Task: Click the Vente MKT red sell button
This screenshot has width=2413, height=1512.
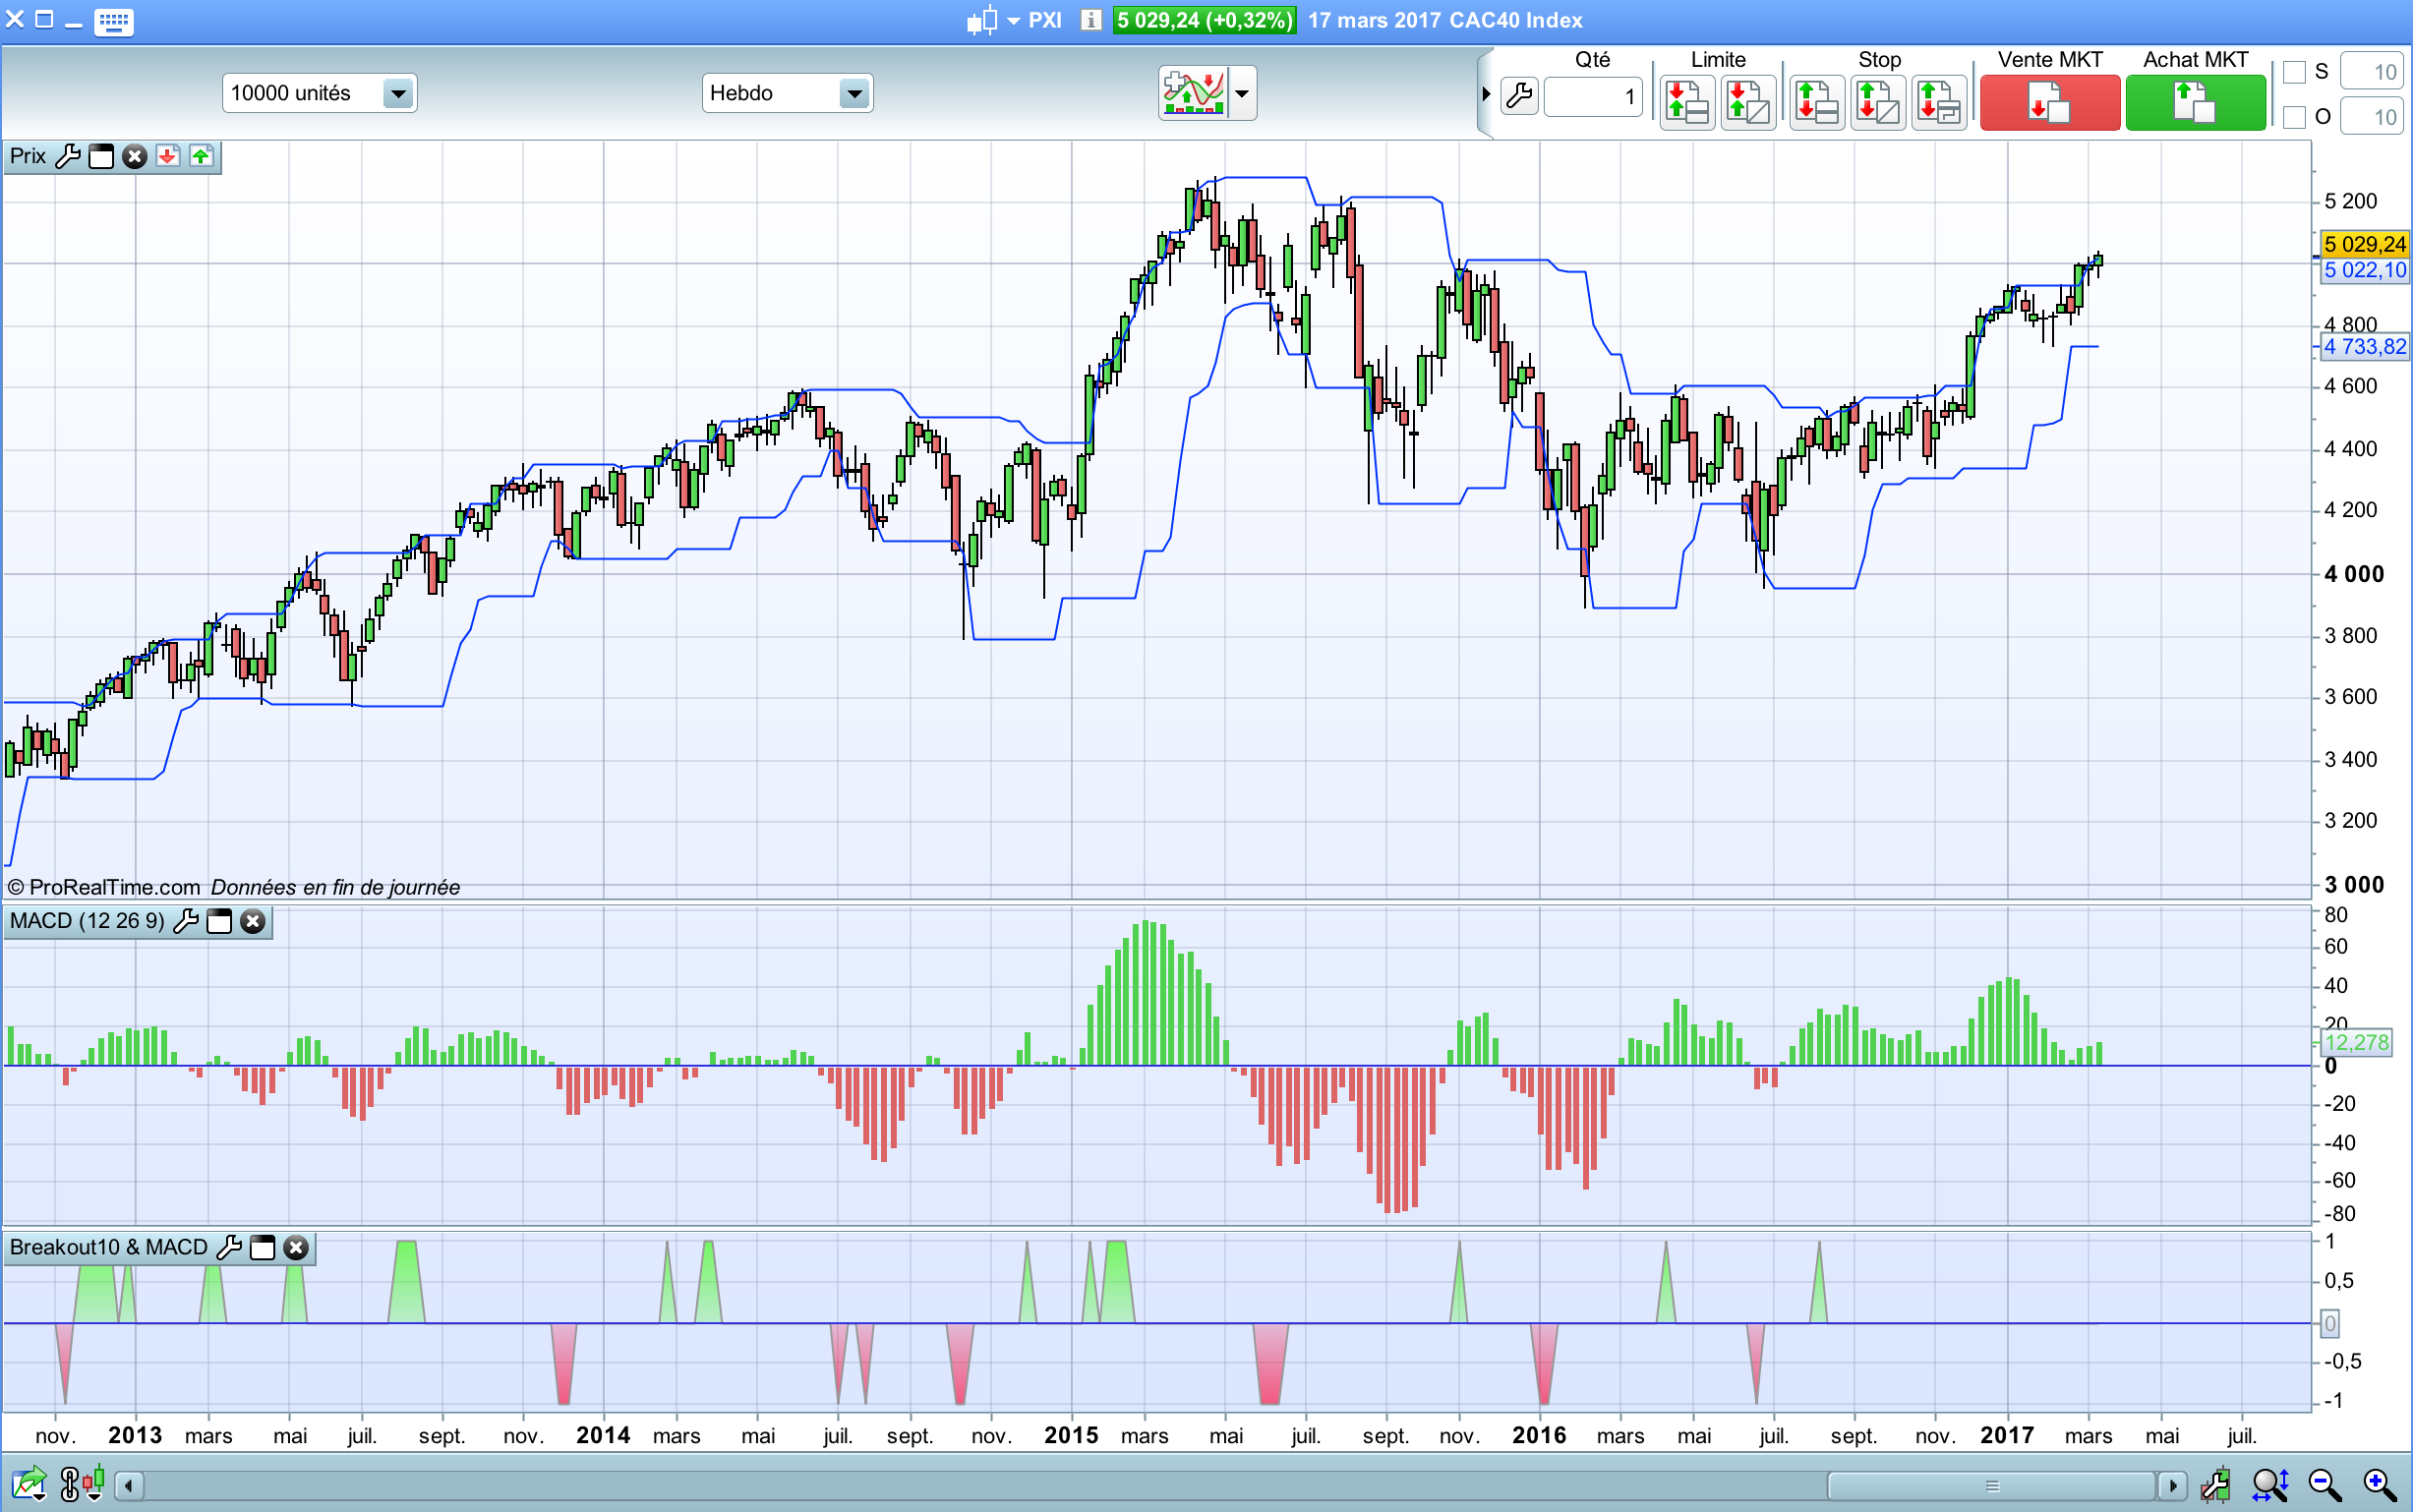Action: tap(2049, 103)
